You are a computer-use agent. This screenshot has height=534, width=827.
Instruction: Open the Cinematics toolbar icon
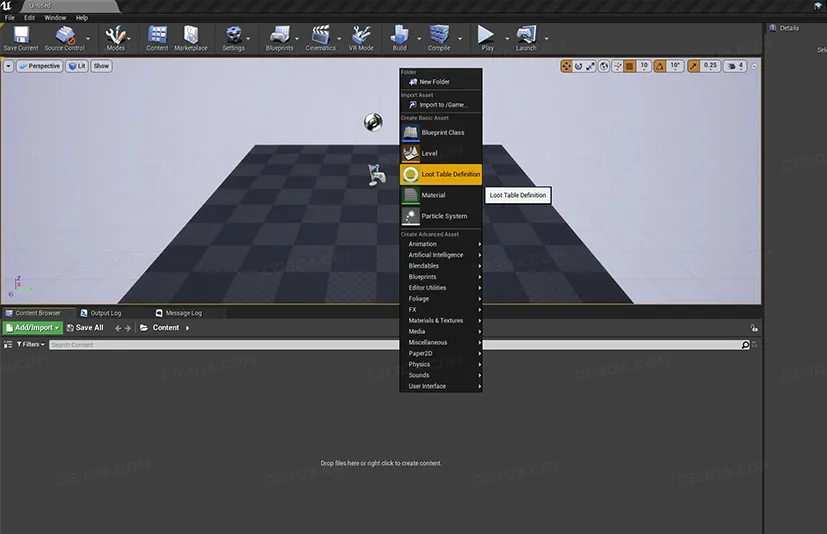click(321, 38)
